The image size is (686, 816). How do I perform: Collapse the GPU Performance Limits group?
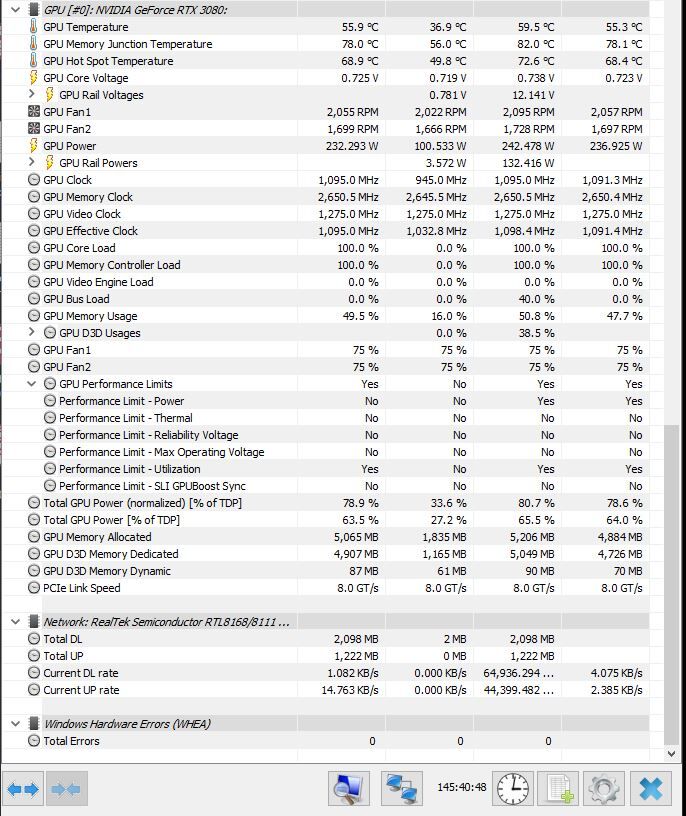[x=32, y=384]
